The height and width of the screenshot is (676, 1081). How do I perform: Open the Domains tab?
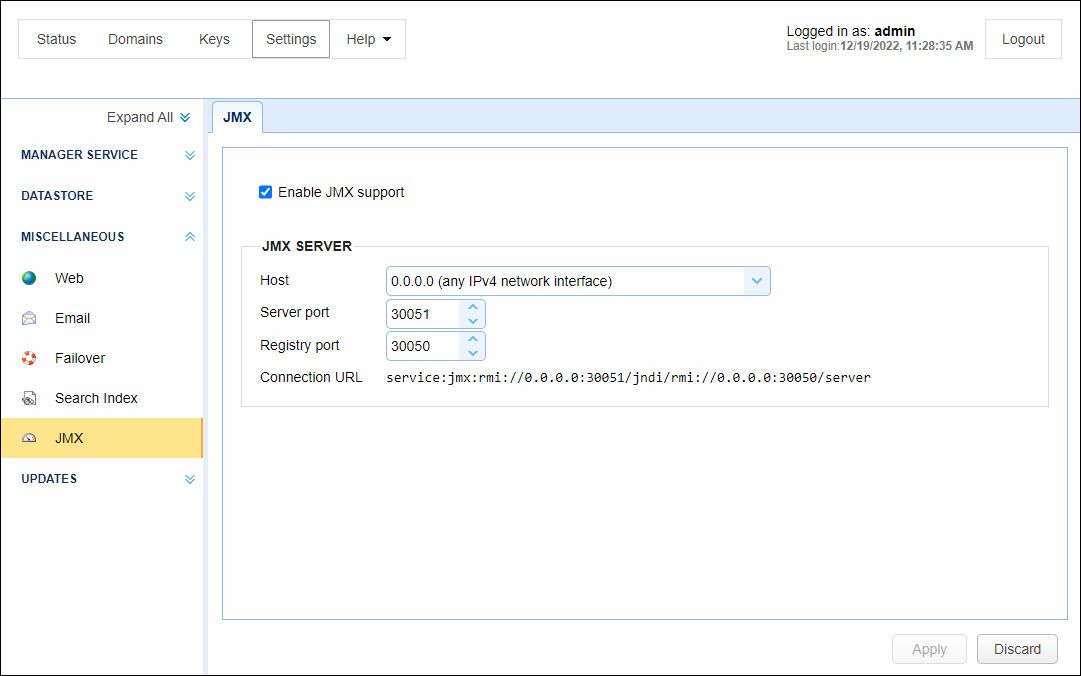click(135, 39)
